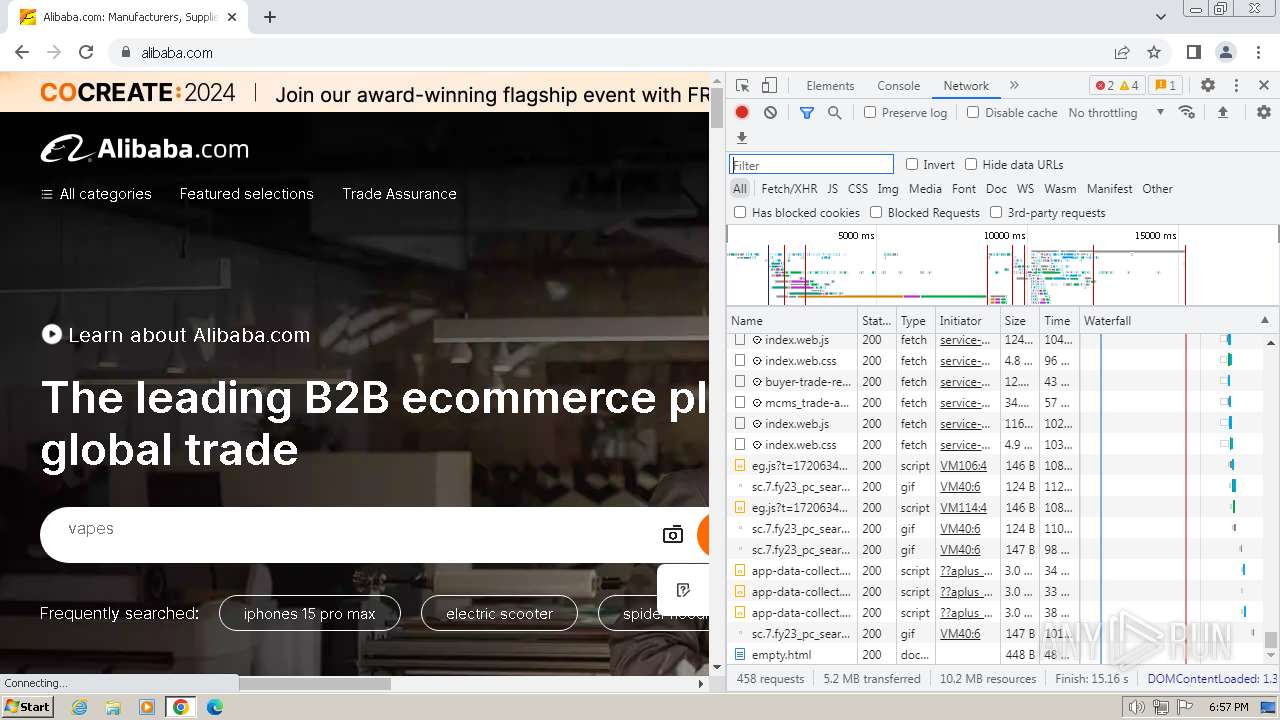Filter requests by Fetch/XHR

click(789, 189)
